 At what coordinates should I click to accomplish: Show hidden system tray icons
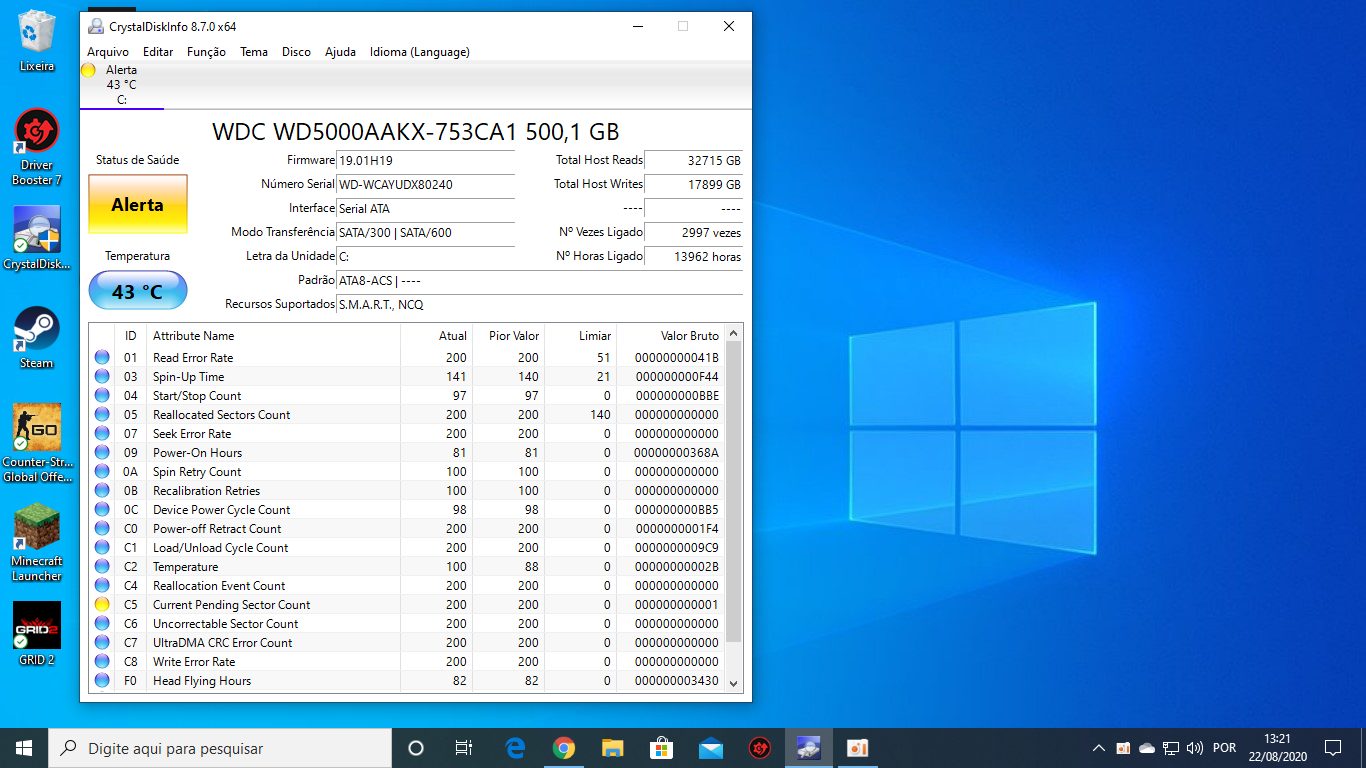(1099, 748)
